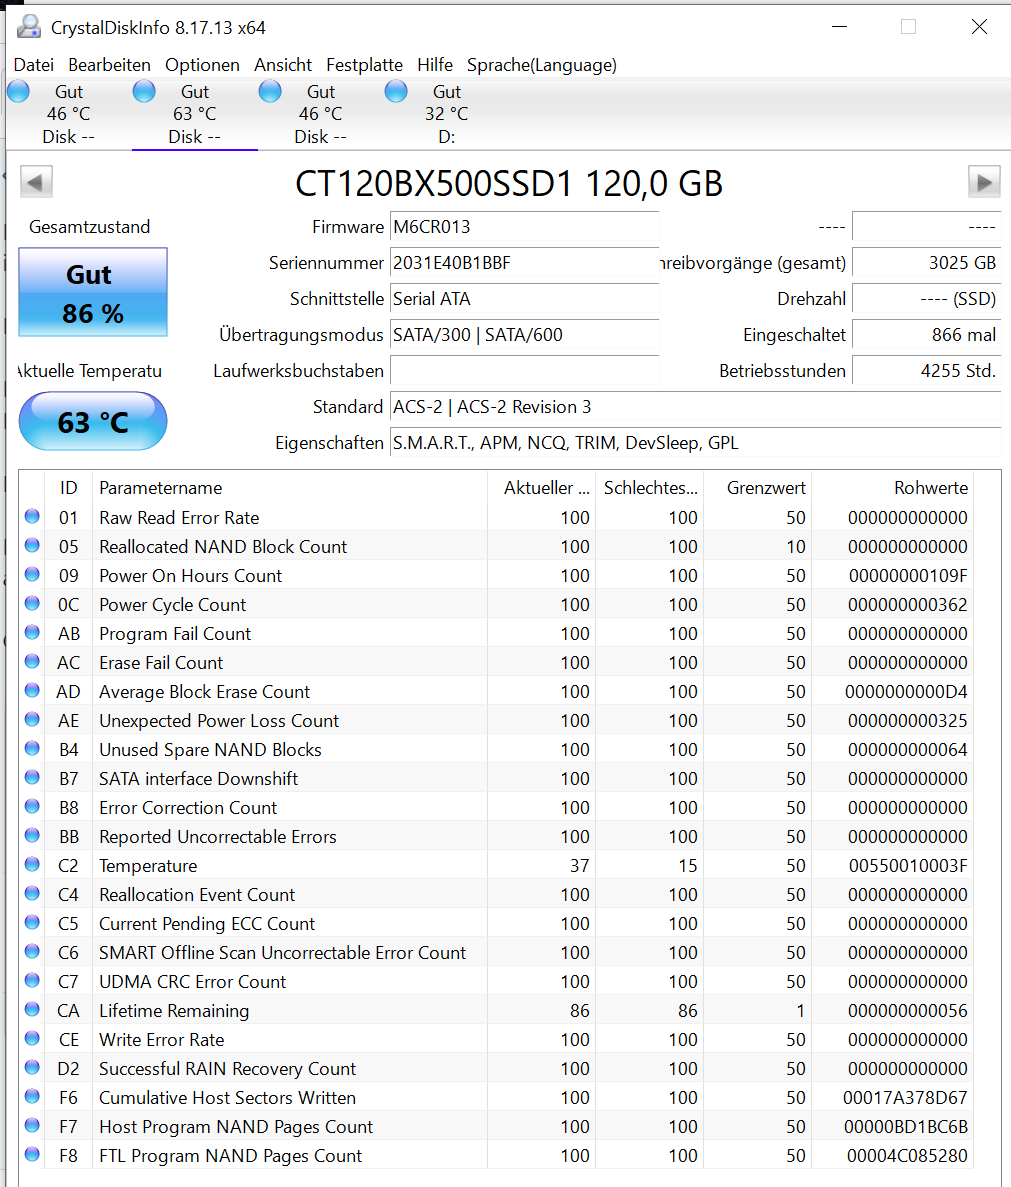Open the Festplatte menu
This screenshot has height=1187, width=1011.
[x=364, y=65]
